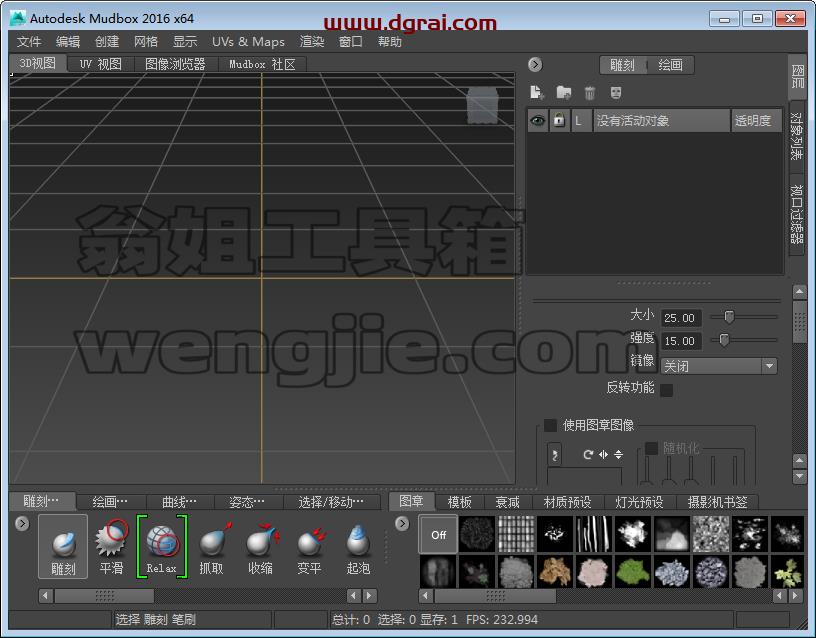Screen dimensions: 816x638
Task: Expand the stamp tray arrow button
Action: tap(402, 523)
